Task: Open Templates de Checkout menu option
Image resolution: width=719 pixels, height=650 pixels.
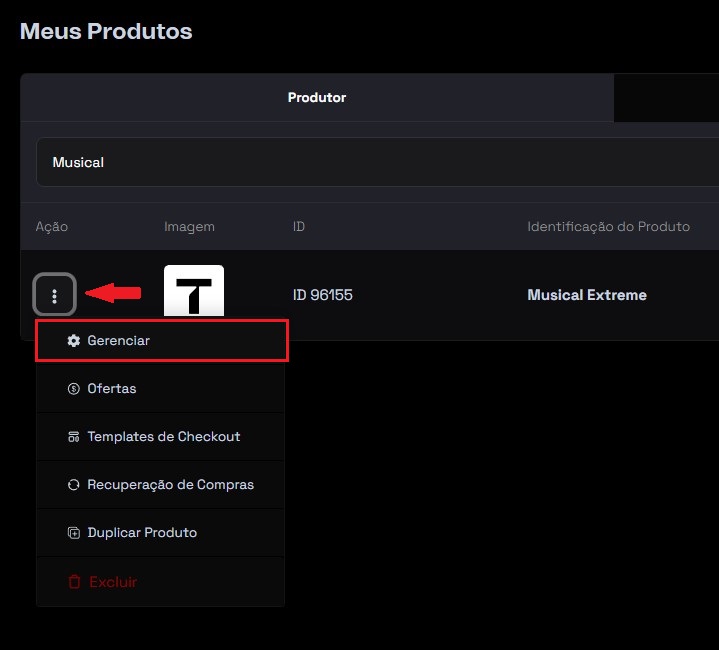Action: point(163,437)
